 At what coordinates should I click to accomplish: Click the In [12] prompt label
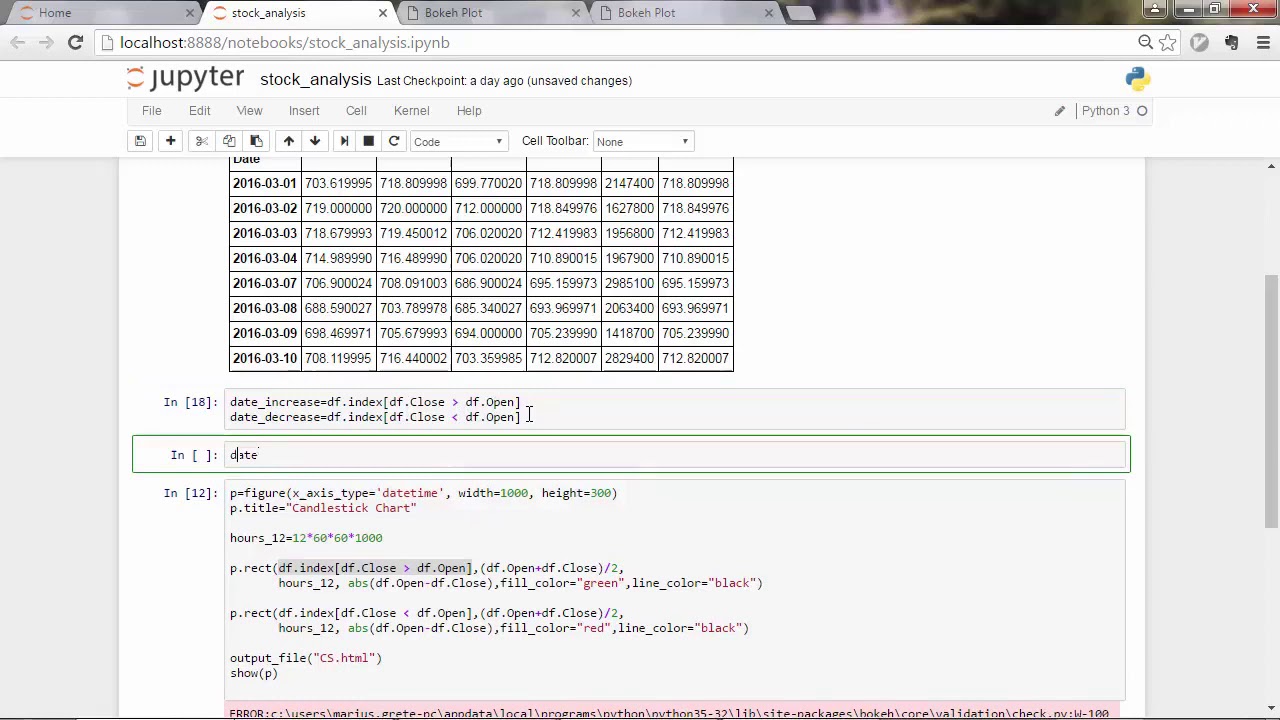pos(190,493)
